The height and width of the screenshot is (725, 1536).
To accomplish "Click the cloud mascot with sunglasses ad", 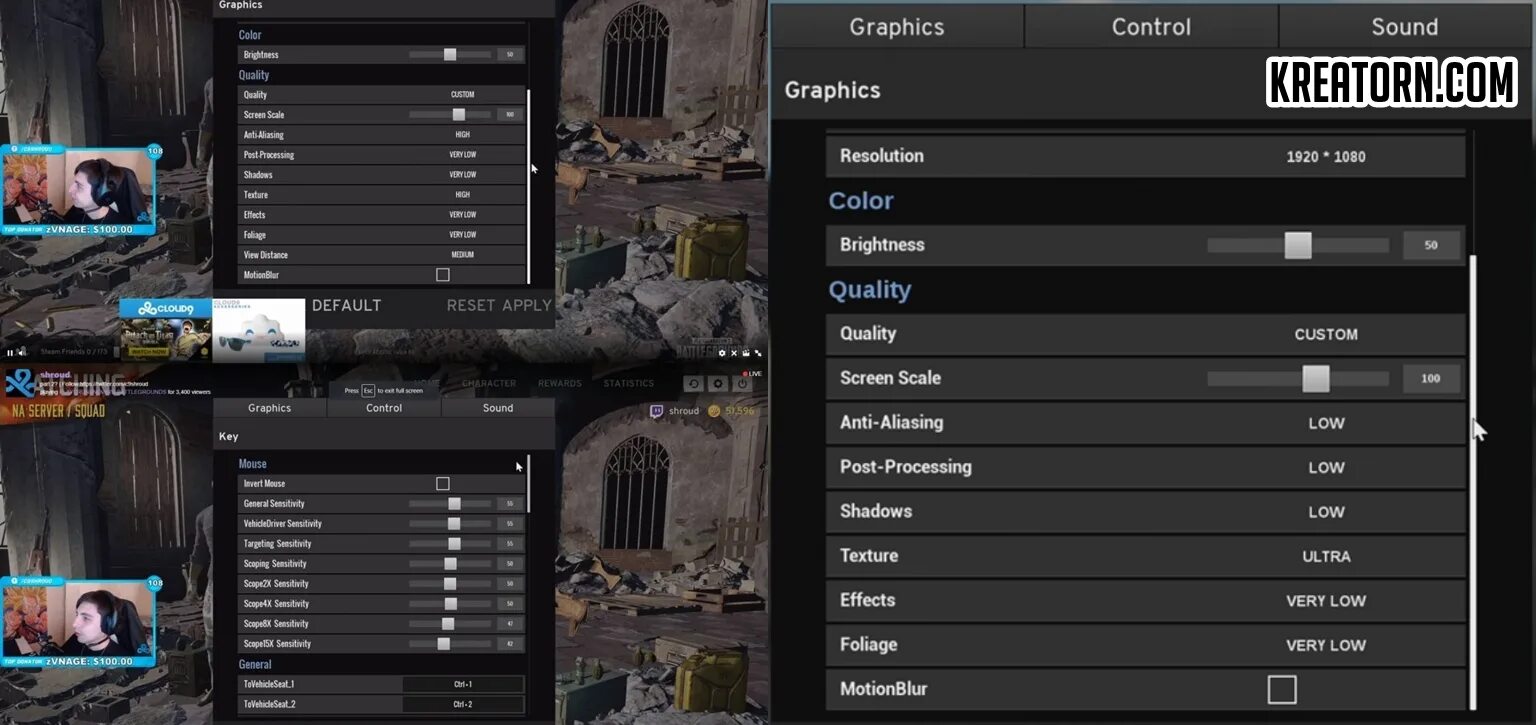I will (259, 330).
